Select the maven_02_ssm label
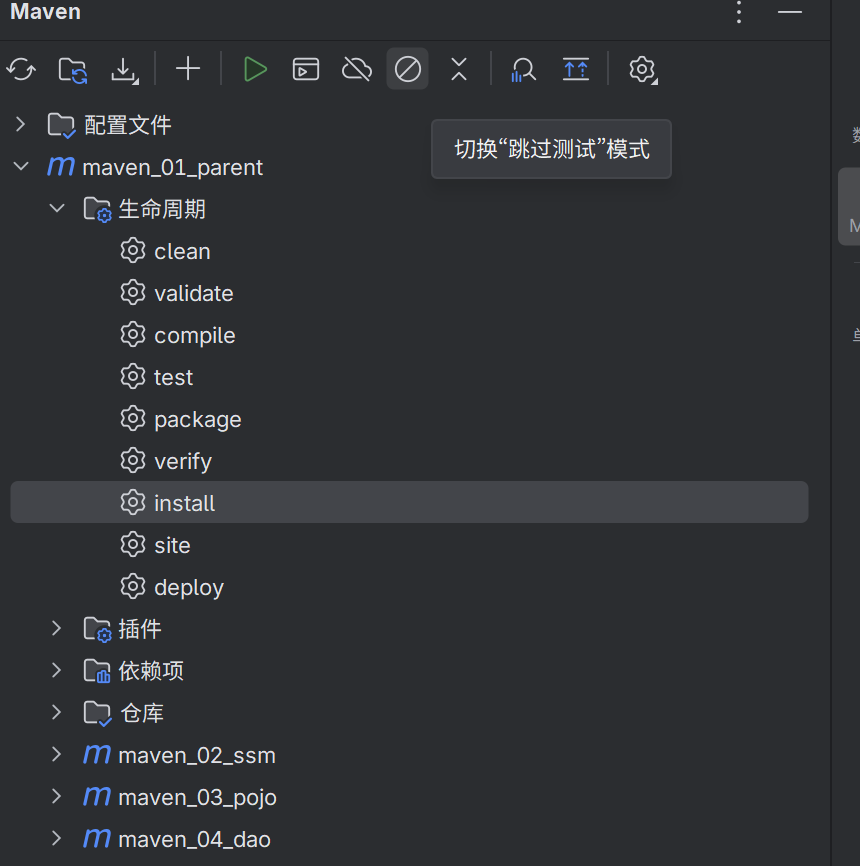 (x=197, y=755)
